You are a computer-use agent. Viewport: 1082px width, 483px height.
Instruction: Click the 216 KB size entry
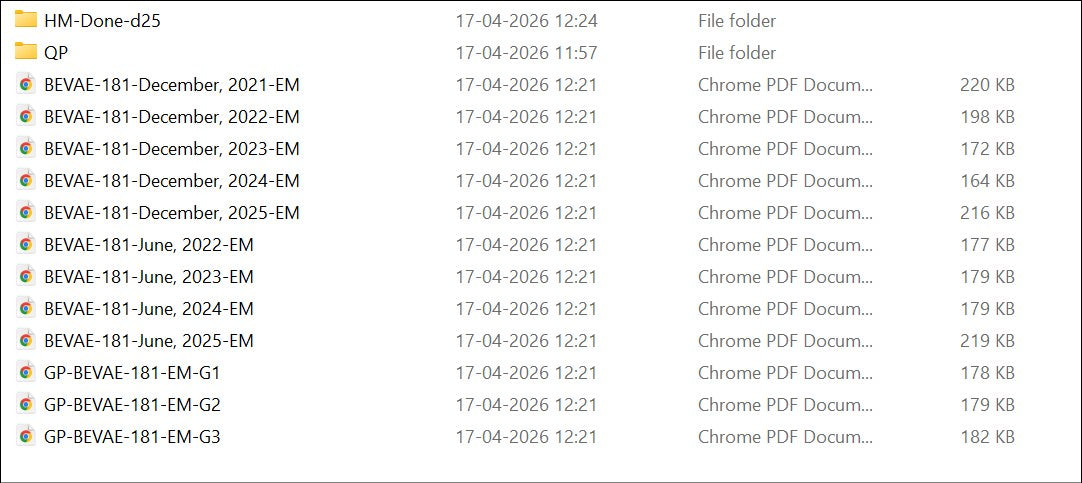pyautogui.click(x=987, y=213)
